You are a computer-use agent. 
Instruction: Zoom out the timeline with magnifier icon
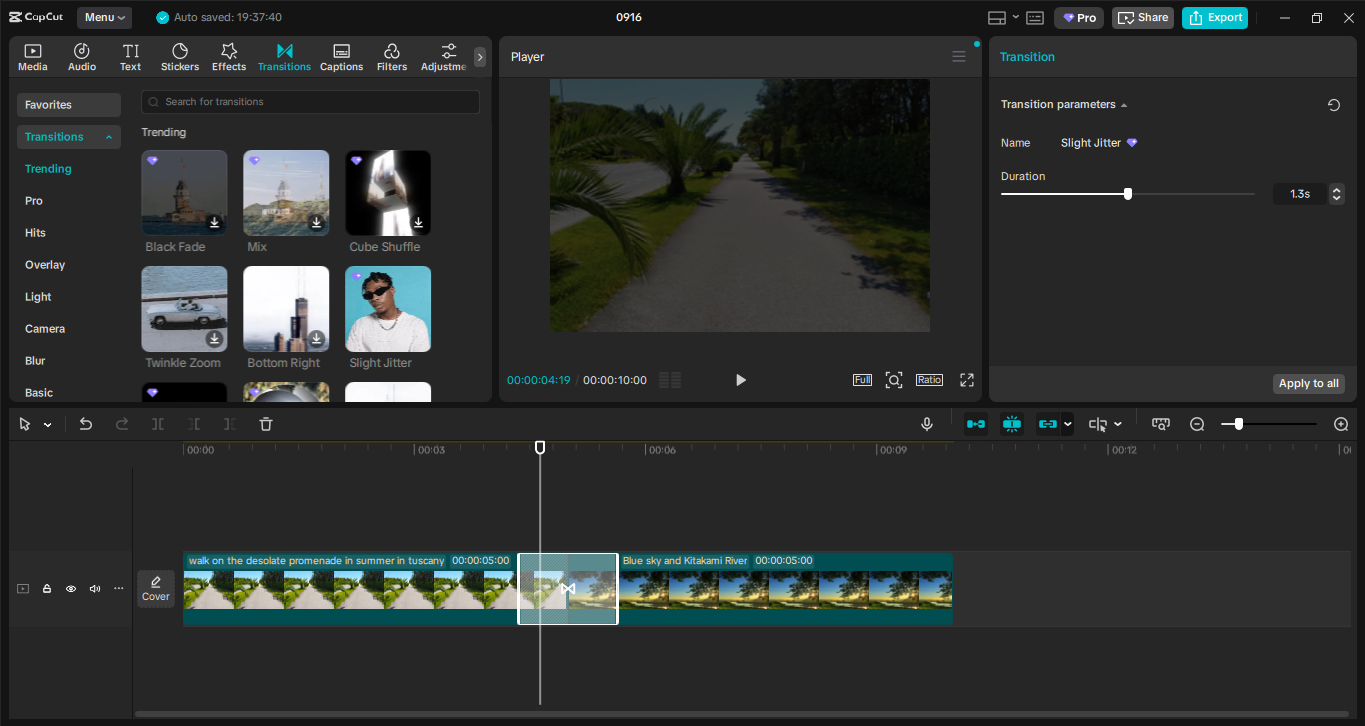point(1197,424)
